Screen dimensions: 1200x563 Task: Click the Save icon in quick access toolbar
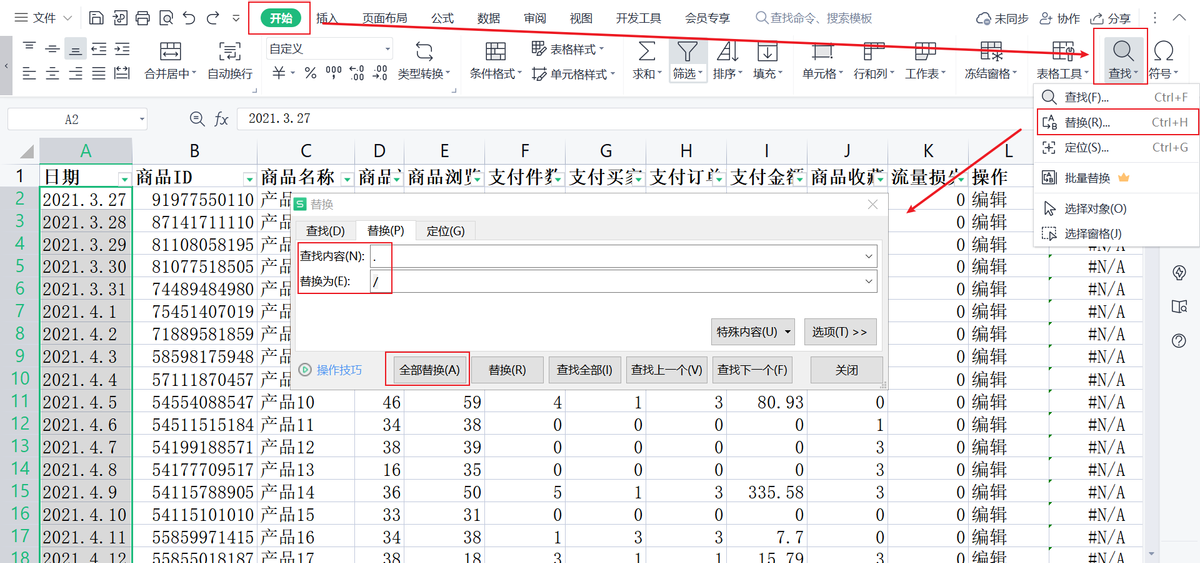click(x=95, y=18)
